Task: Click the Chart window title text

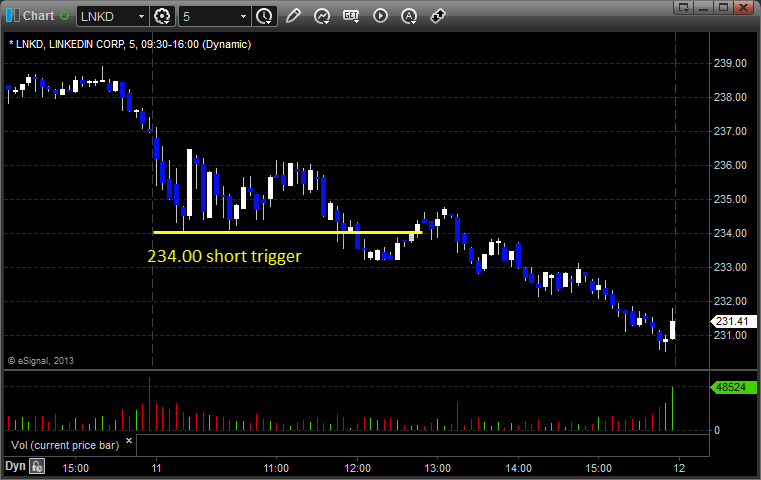Action: point(39,16)
